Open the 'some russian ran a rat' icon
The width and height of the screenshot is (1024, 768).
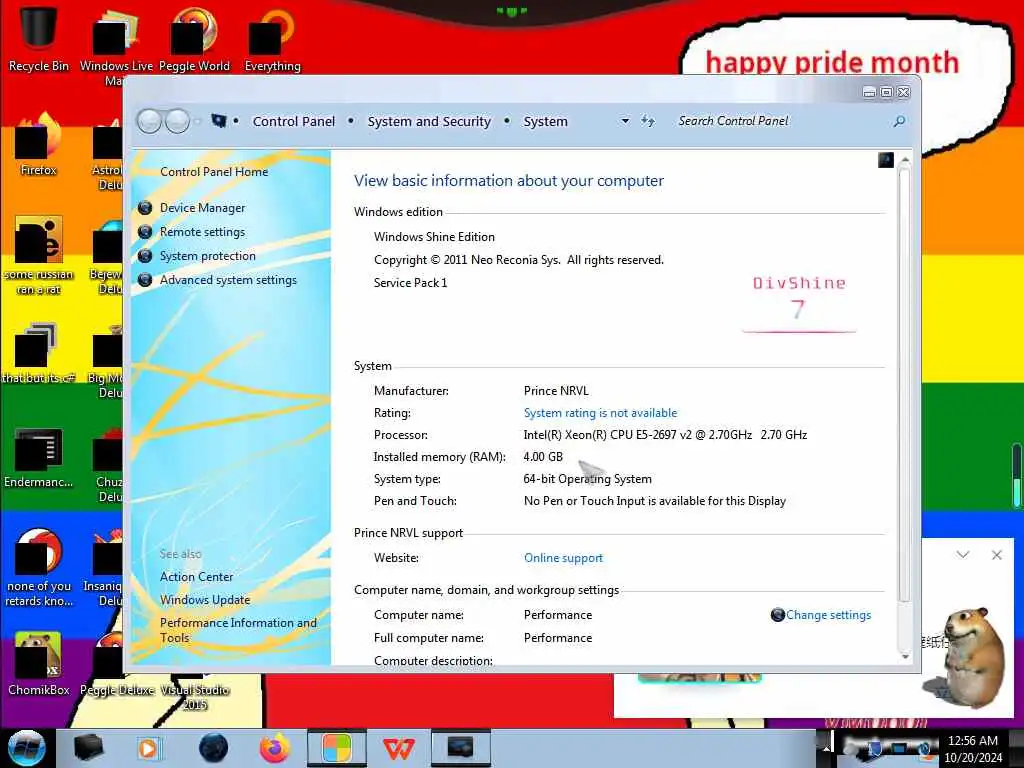coord(38,255)
